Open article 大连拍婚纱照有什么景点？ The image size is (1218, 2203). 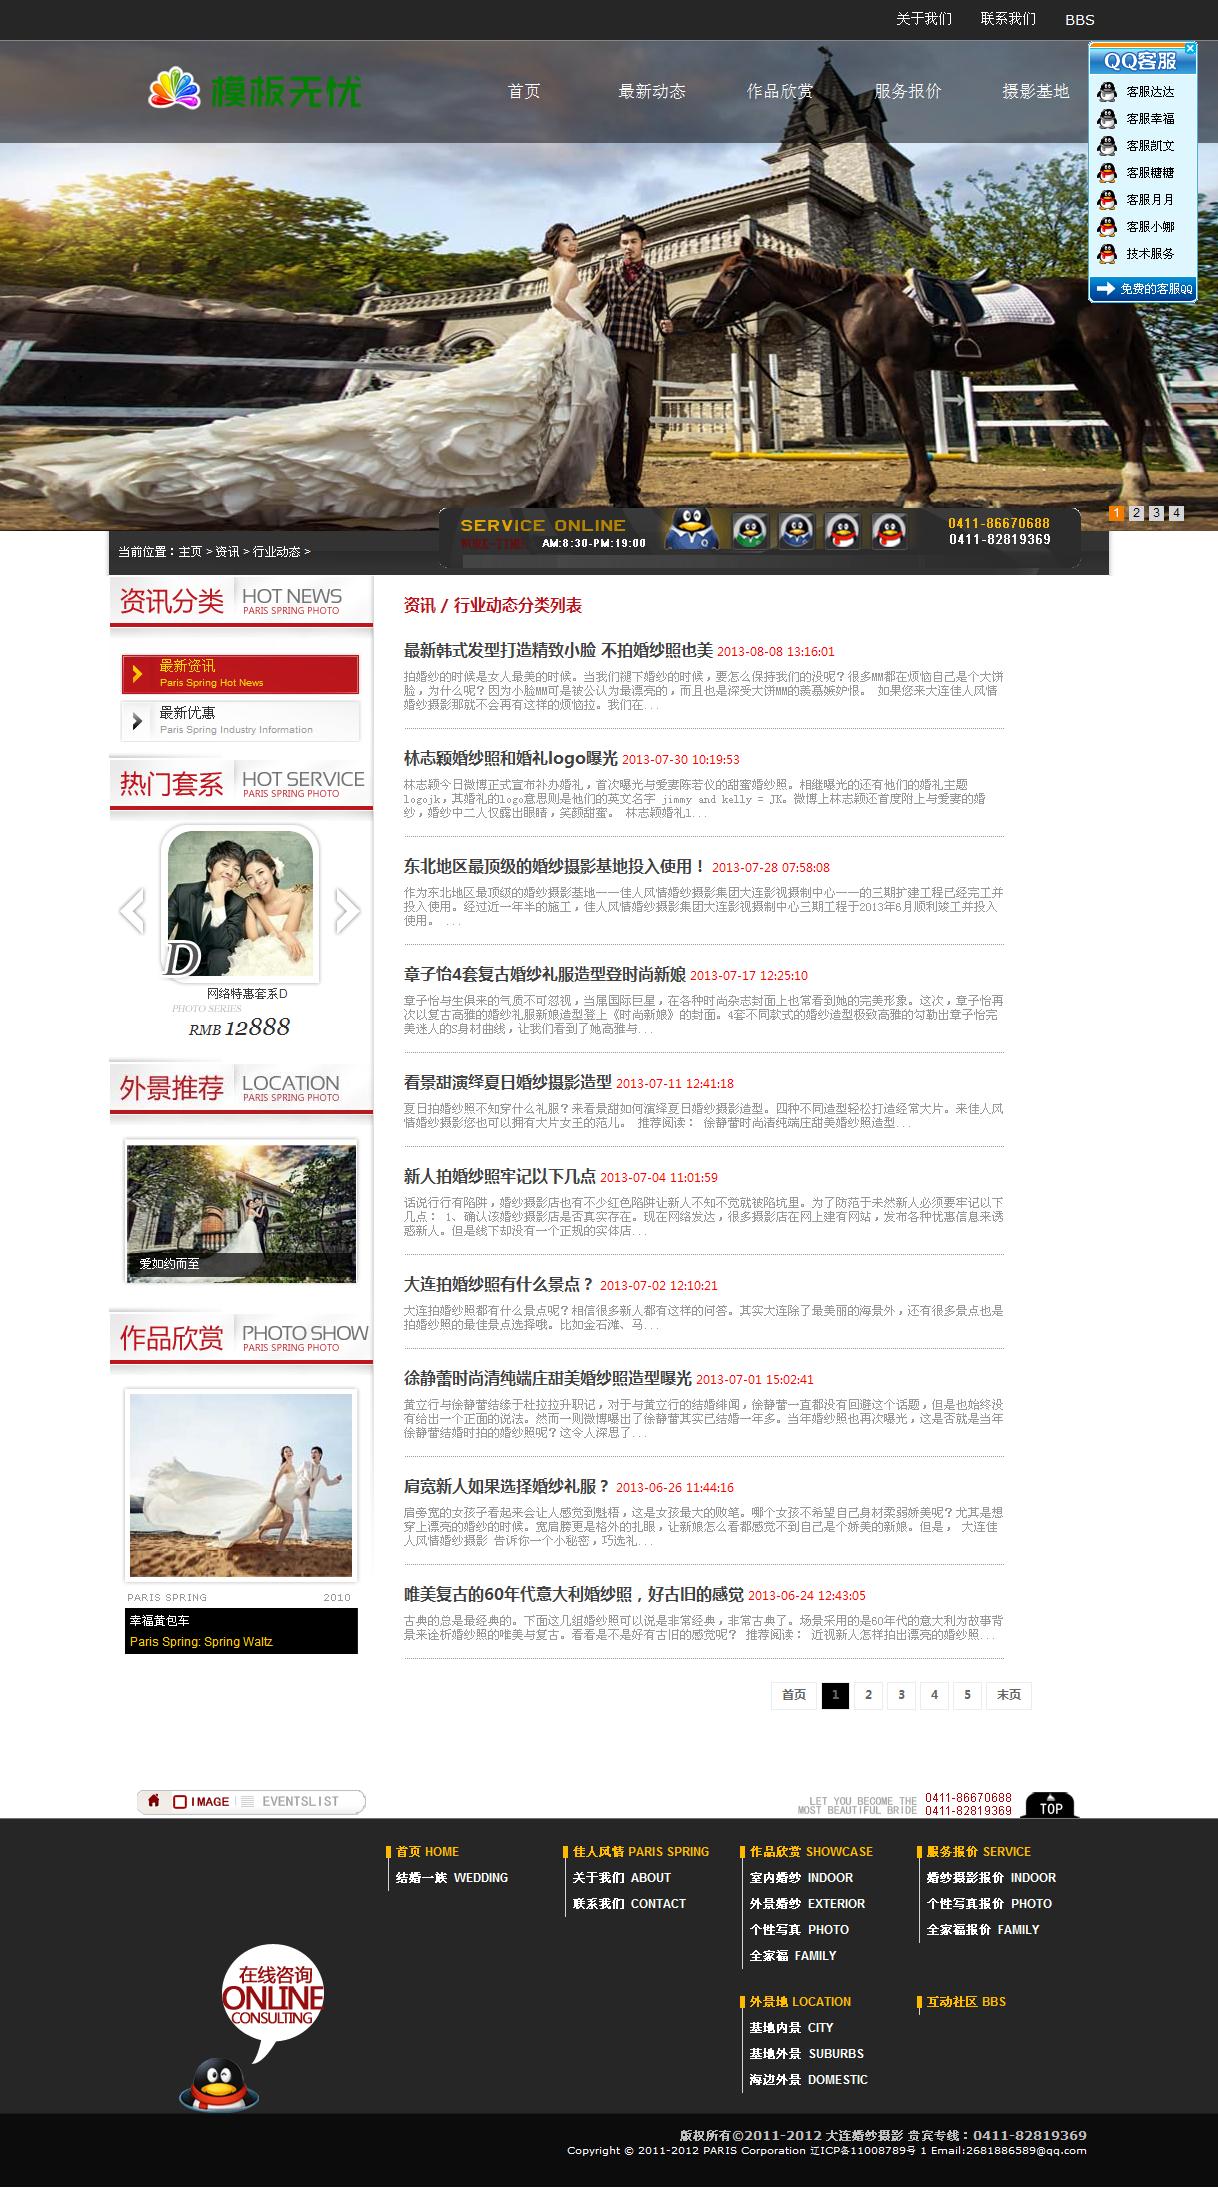click(499, 1284)
